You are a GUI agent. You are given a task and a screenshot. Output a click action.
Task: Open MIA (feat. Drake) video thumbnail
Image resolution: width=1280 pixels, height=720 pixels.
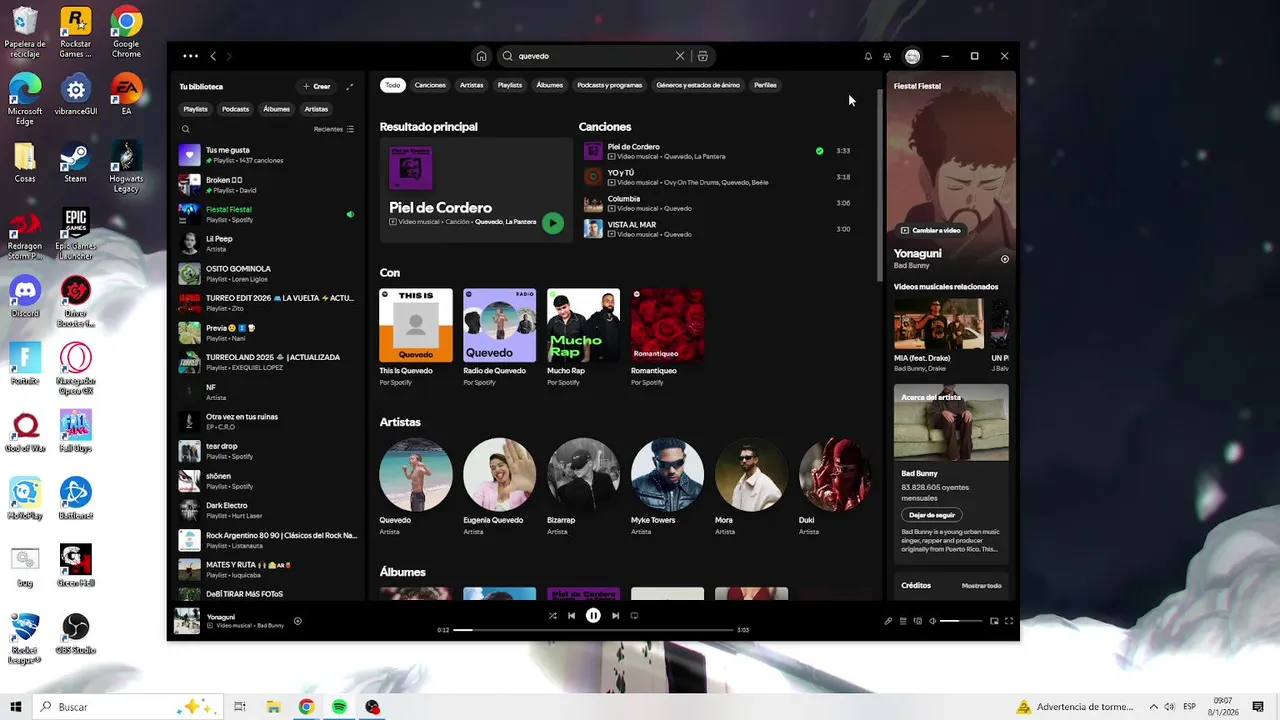[x=939, y=323]
